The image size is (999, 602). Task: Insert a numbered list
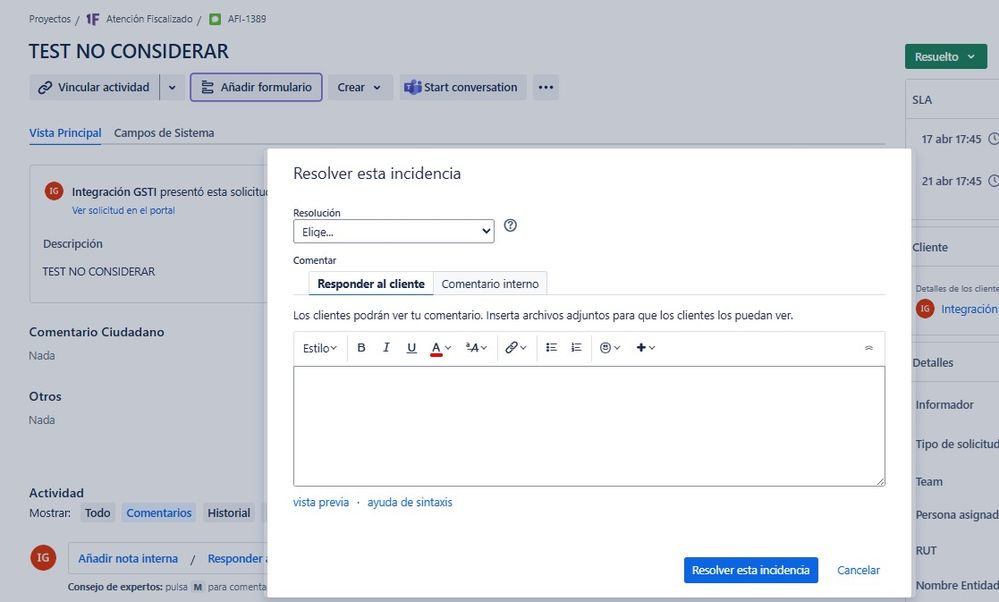[577, 348]
